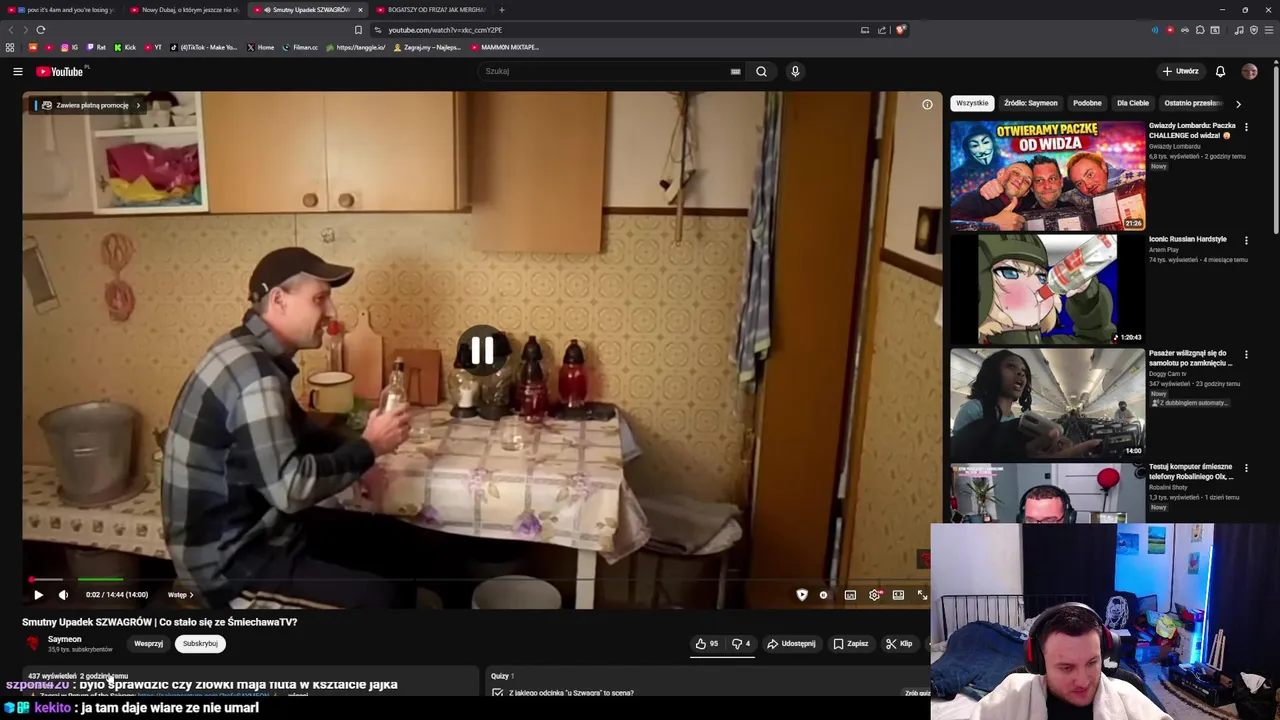Click the Wesprzyj support button
This screenshot has height=720, width=1280.
click(x=148, y=644)
